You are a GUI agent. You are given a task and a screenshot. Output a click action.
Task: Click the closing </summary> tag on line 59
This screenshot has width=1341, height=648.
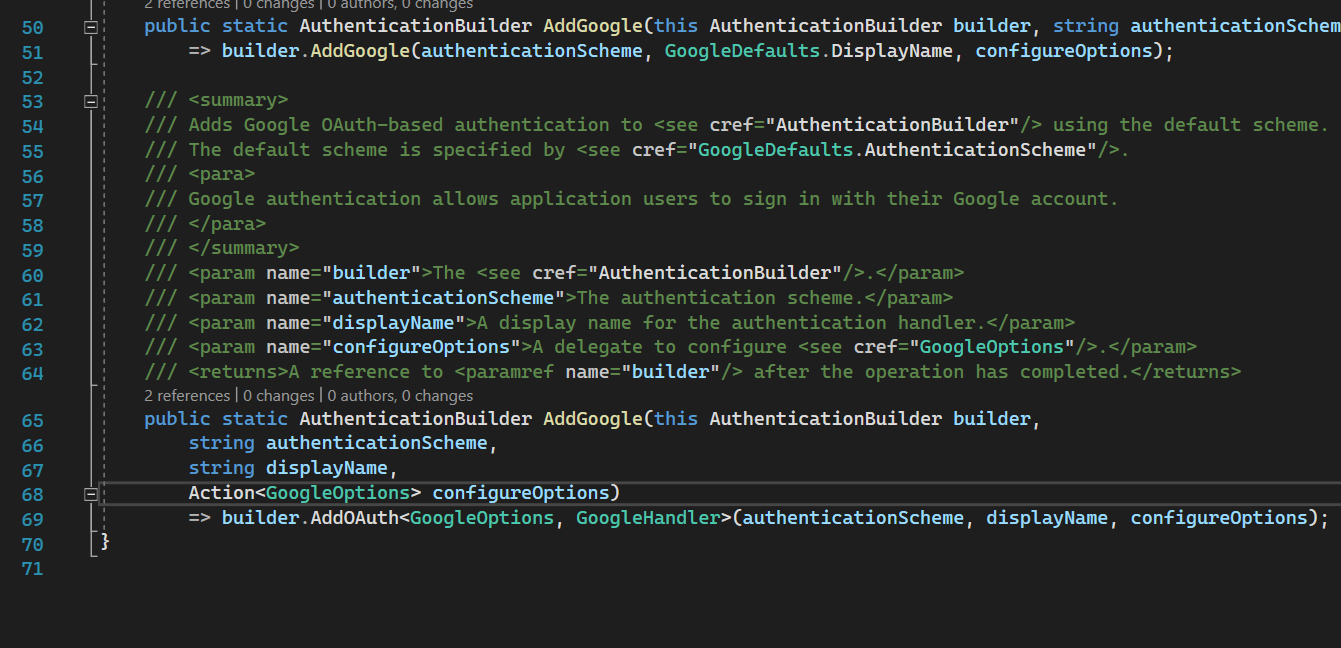point(243,248)
